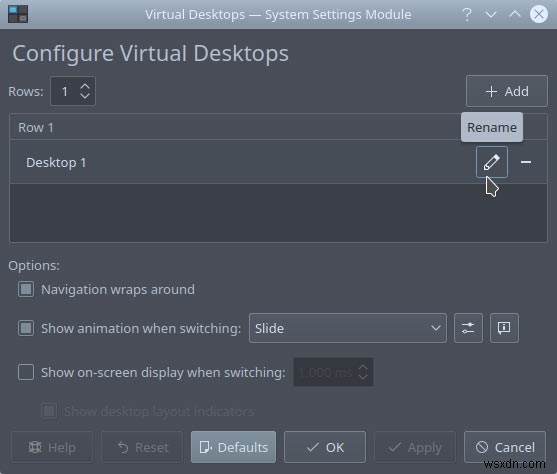This screenshot has height=474, width=557.
Task: Restore settings with the Defaults button
Action: tap(233, 447)
